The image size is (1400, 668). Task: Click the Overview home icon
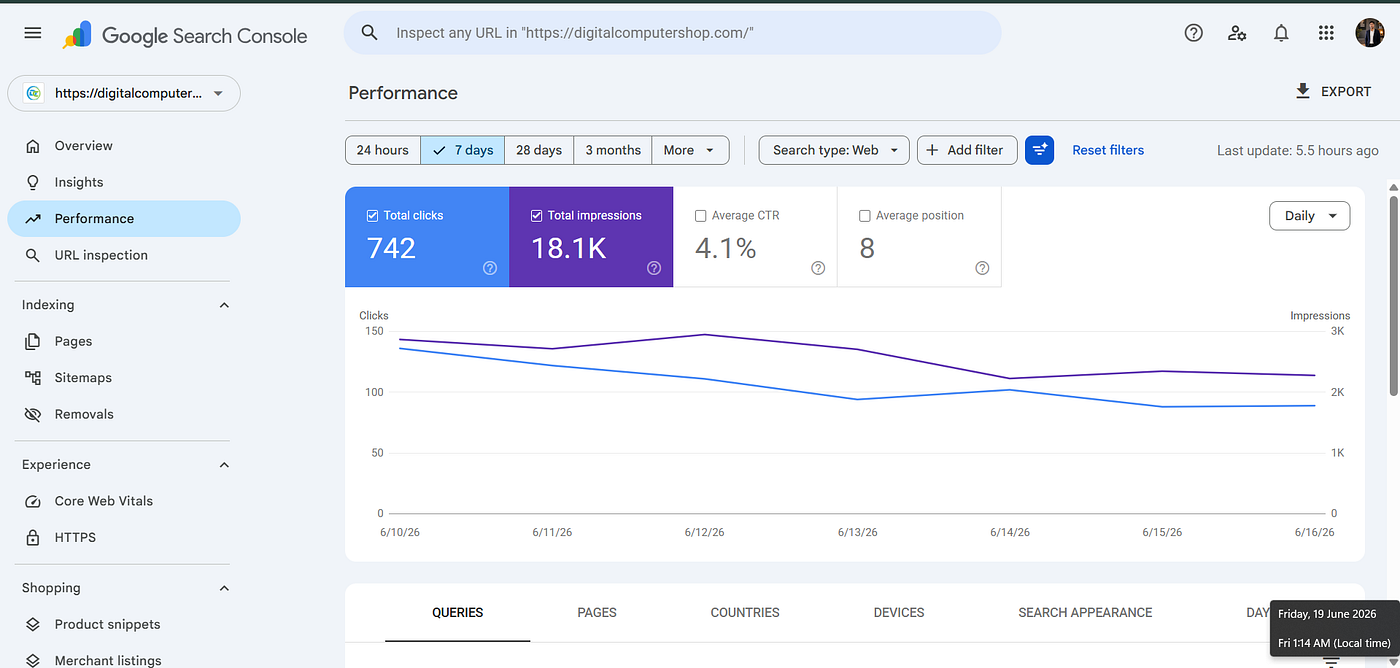(33, 146)
